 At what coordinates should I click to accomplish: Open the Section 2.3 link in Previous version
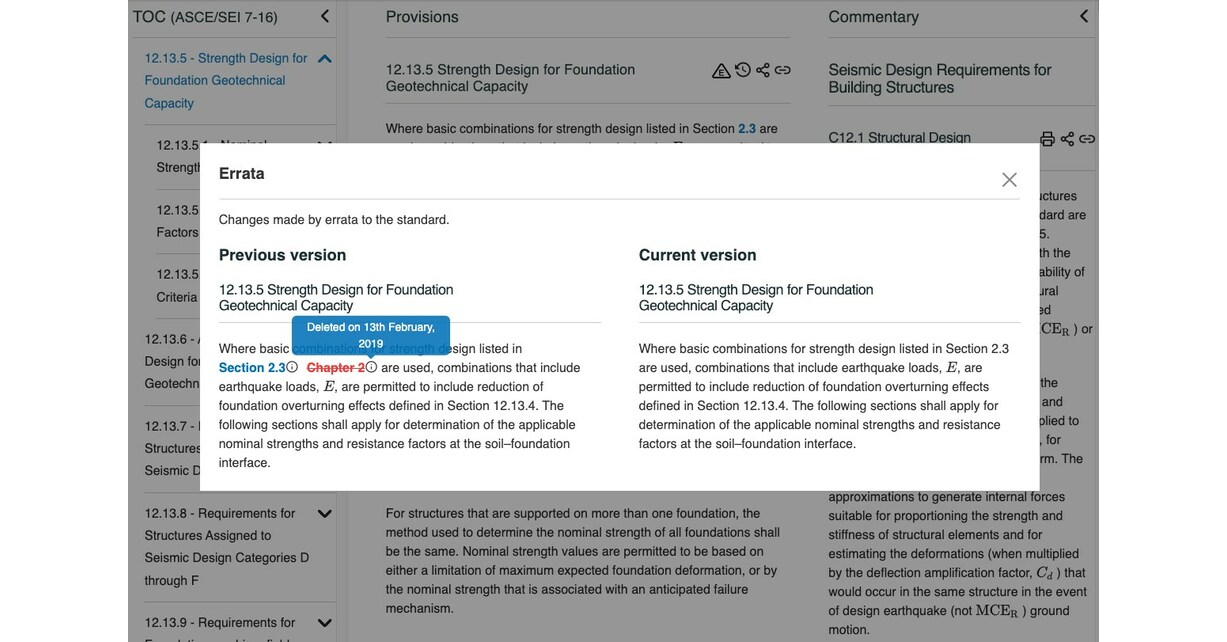(251, 368)
